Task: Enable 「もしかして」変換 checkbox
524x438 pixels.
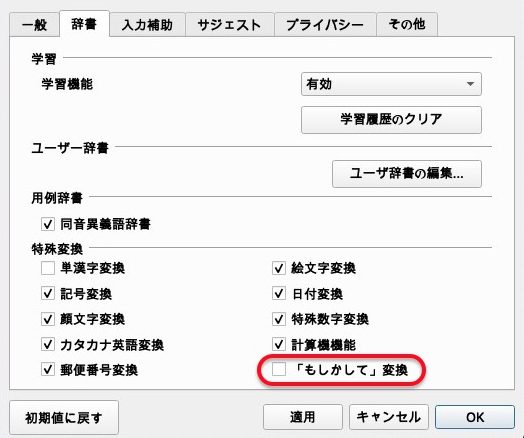Action: pyautogui.click(x=279, y=370)
